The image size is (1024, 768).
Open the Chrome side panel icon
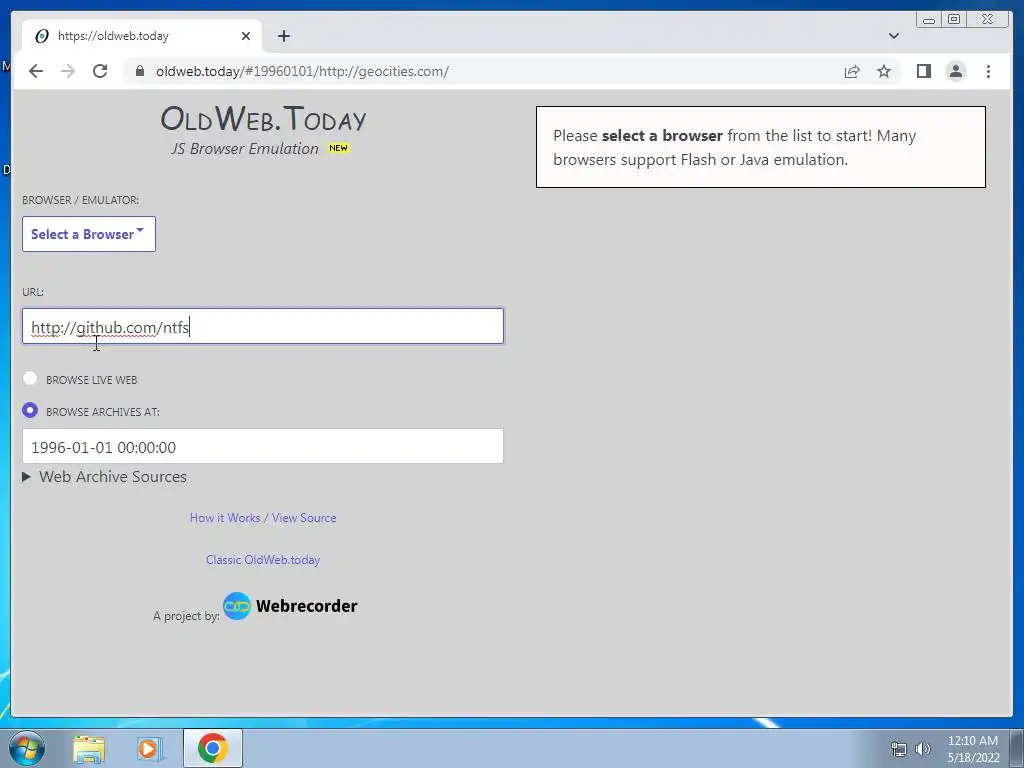(923, 71)
